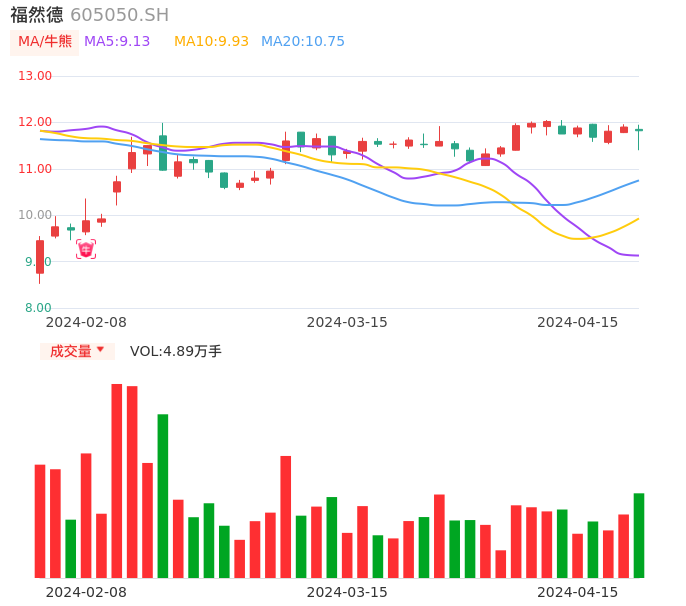The width and height of the screenshot is (686, 606).
Task: Click the 2024-04-15 date label under volume chart
Action: tap(578, 592)
